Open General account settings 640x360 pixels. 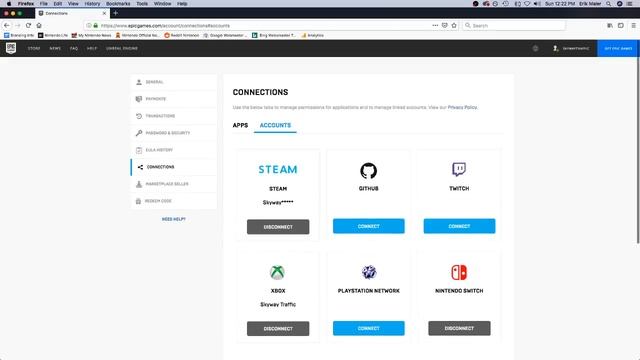click(x=174, y=82)
